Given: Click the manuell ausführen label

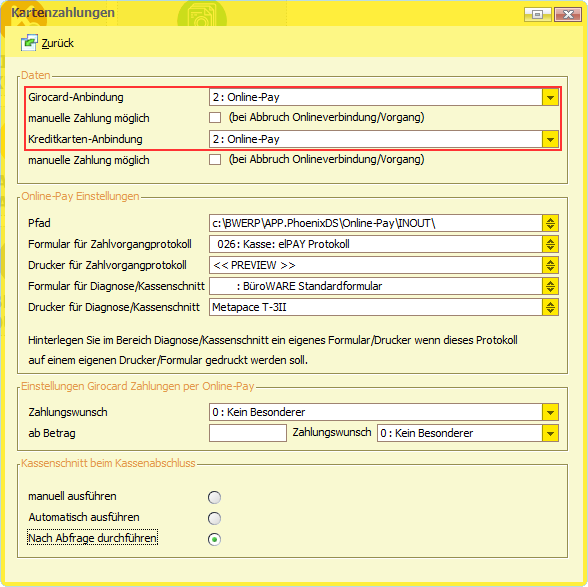Looking at the screenshot, I should [72, 496].
